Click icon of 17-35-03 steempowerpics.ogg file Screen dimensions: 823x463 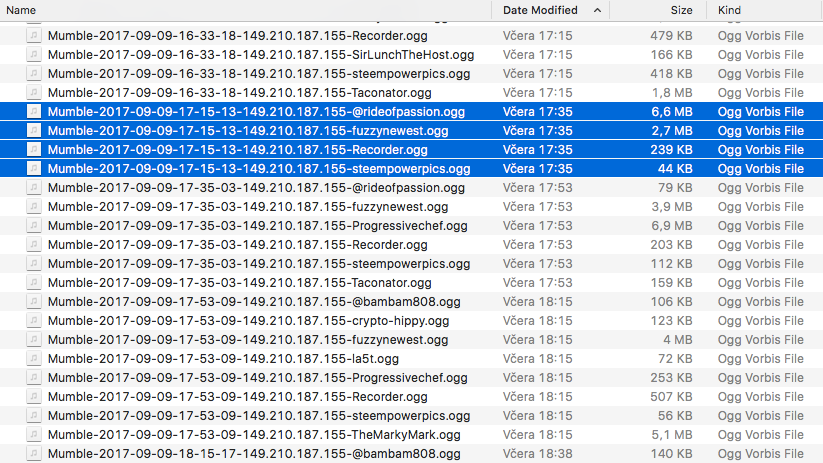[34, 264]
